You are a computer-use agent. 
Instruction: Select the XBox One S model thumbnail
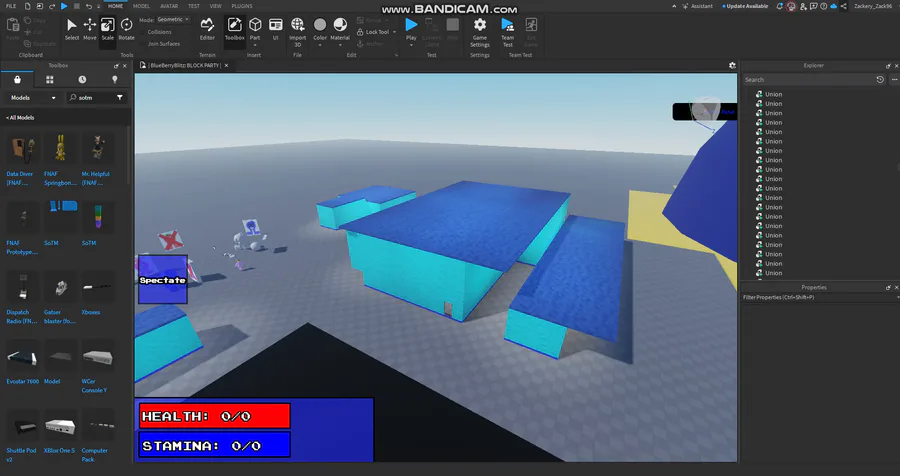pos(60,425)
